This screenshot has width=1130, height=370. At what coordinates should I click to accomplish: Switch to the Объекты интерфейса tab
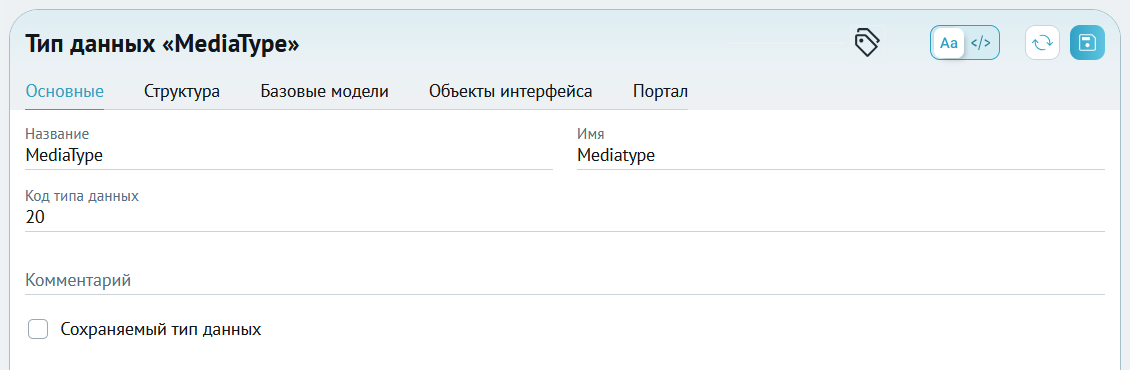click(x=510, y=92)
